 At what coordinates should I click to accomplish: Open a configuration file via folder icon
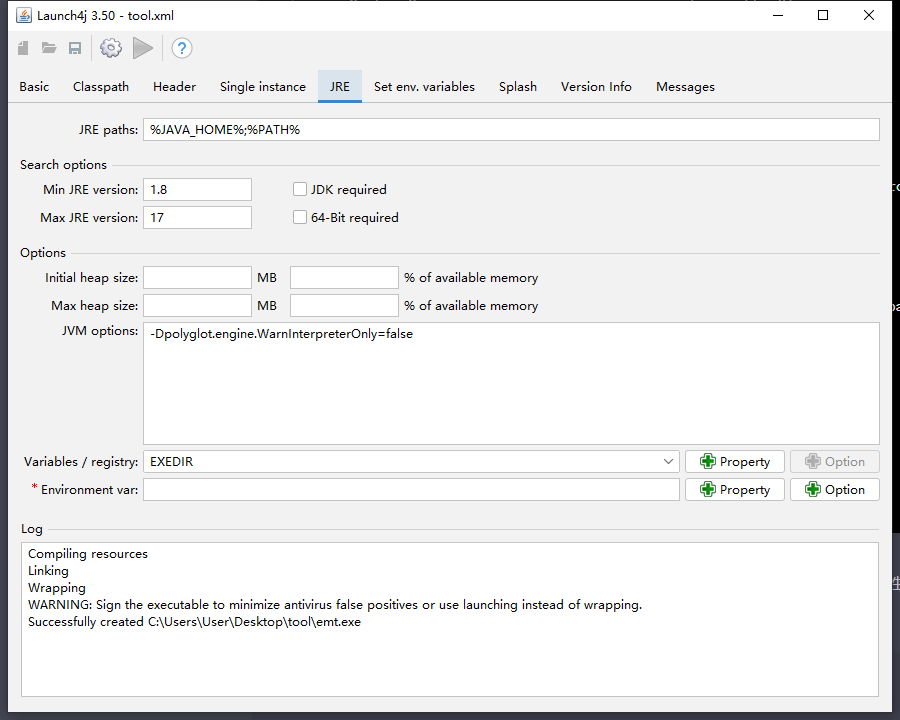(49, 48)
